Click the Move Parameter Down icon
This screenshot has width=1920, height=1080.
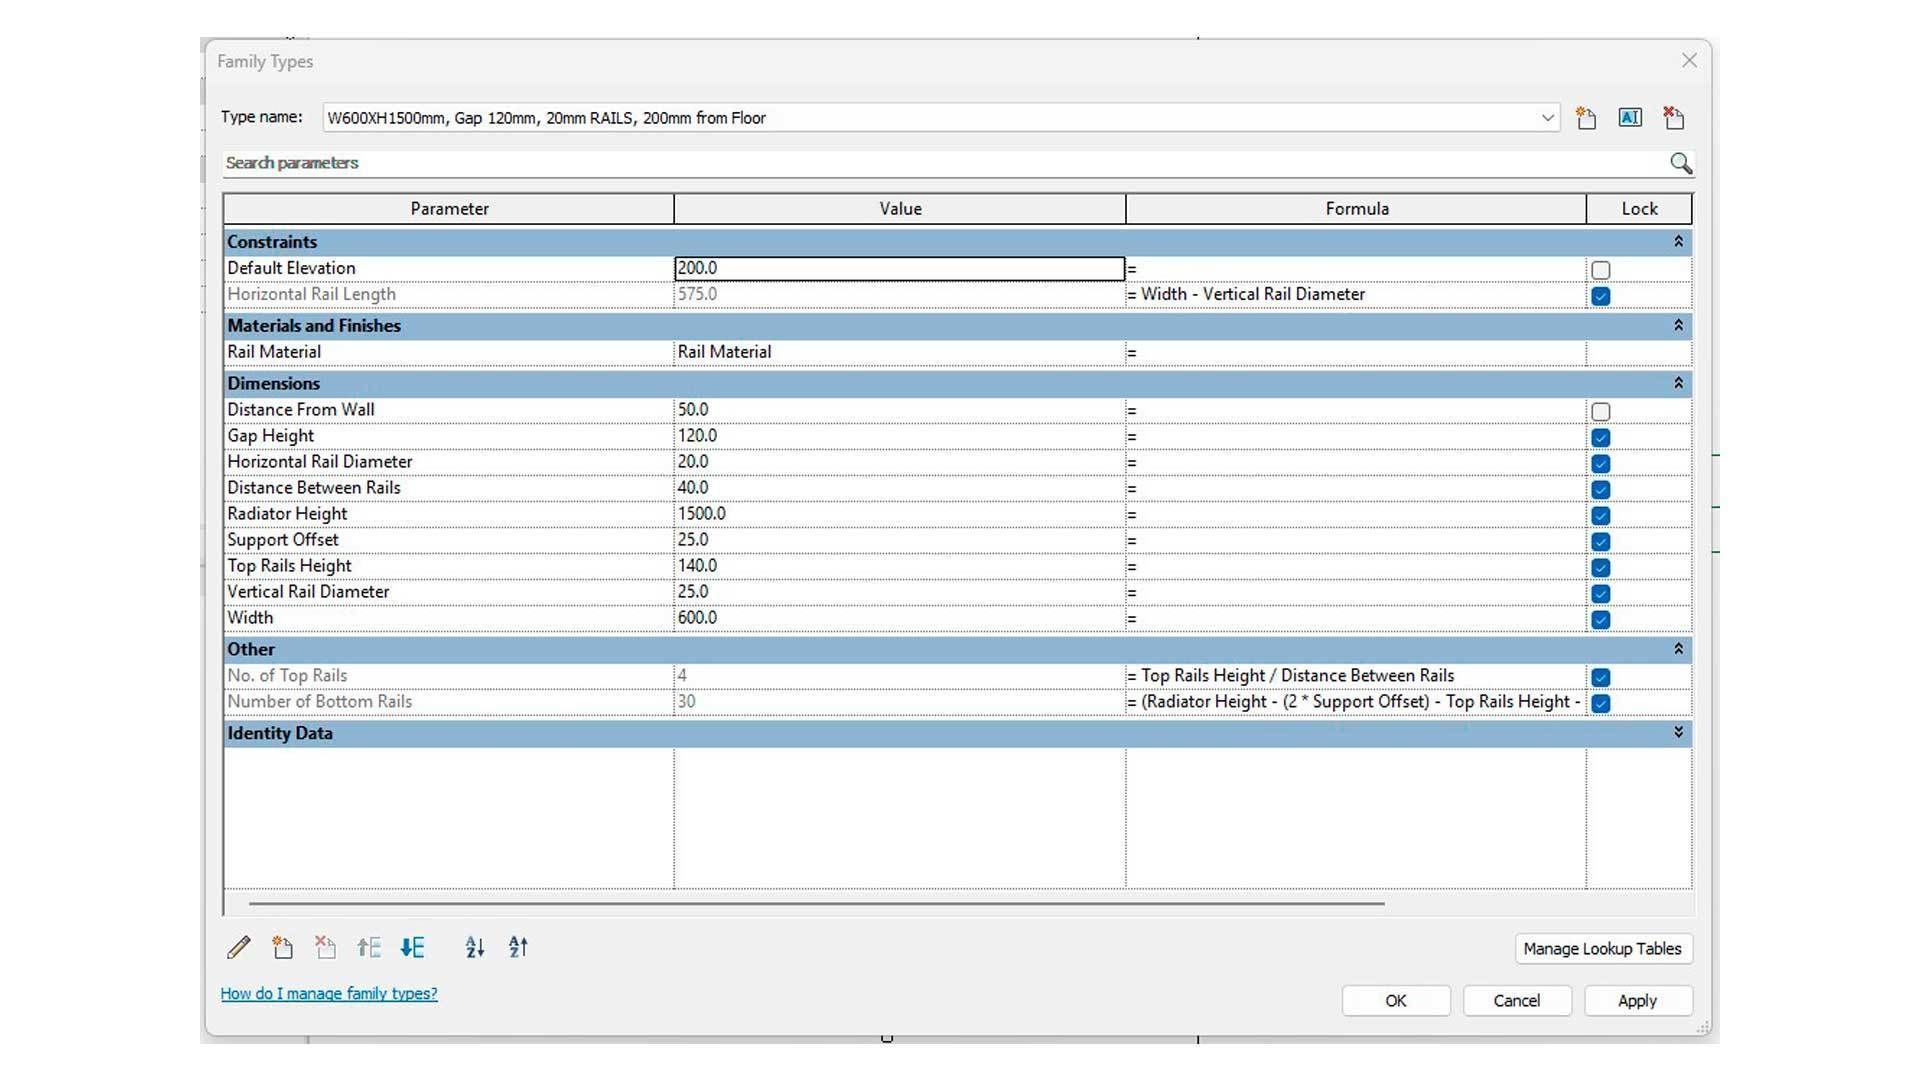point(412,947)
